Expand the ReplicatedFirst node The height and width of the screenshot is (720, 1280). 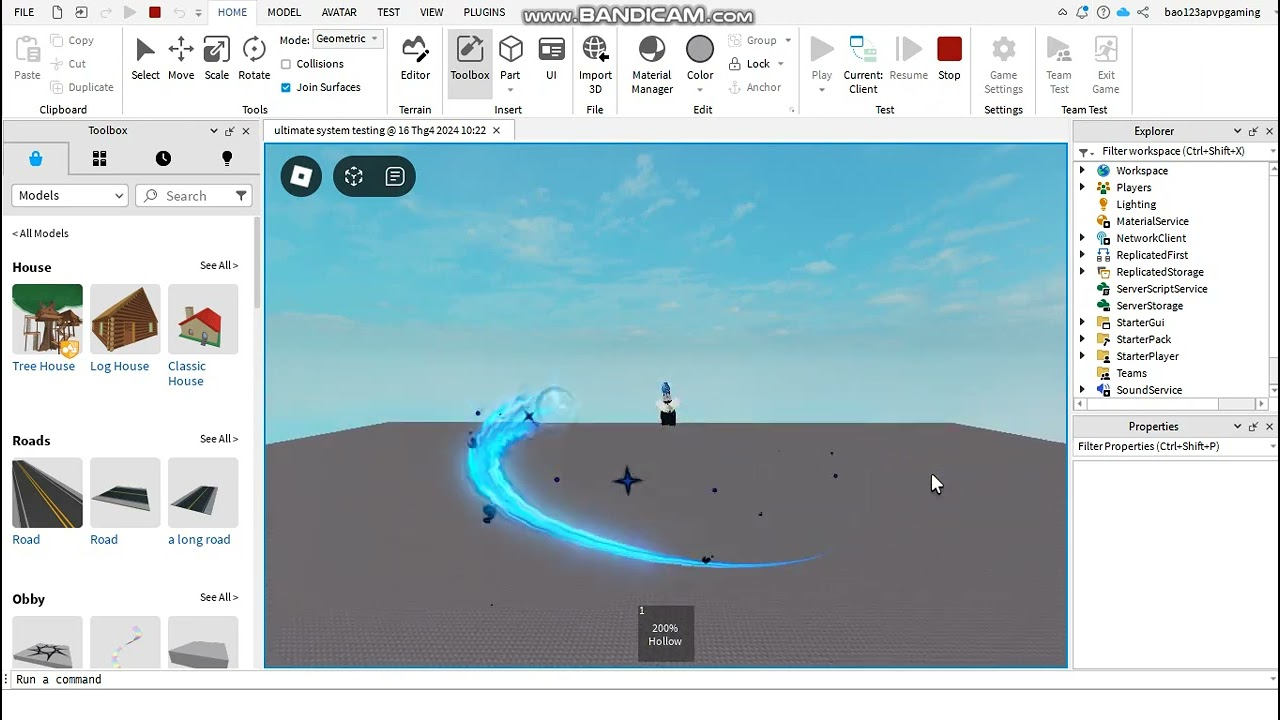(x=1082, y=255)
